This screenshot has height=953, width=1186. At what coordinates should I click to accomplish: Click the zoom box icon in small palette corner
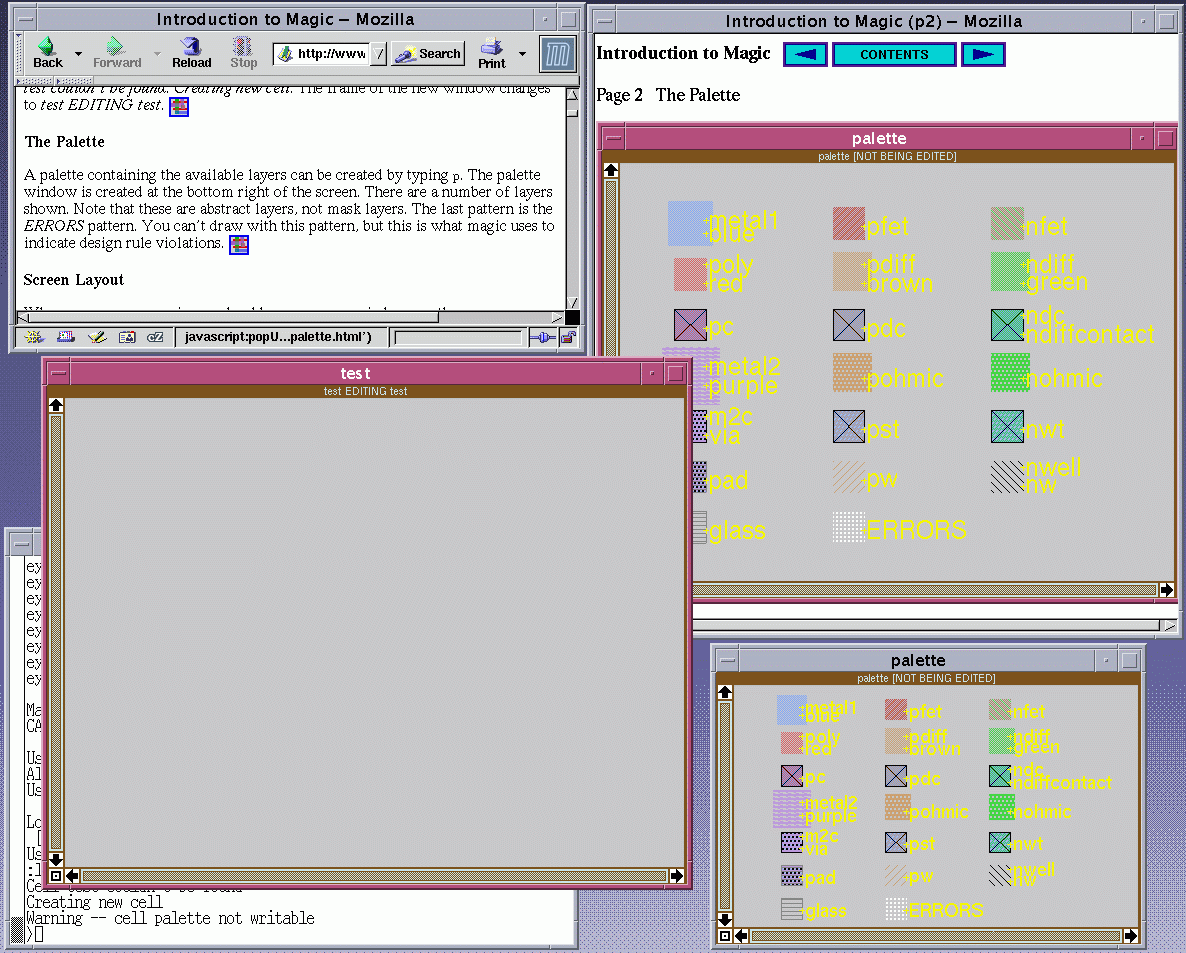(x=725, y=936)
